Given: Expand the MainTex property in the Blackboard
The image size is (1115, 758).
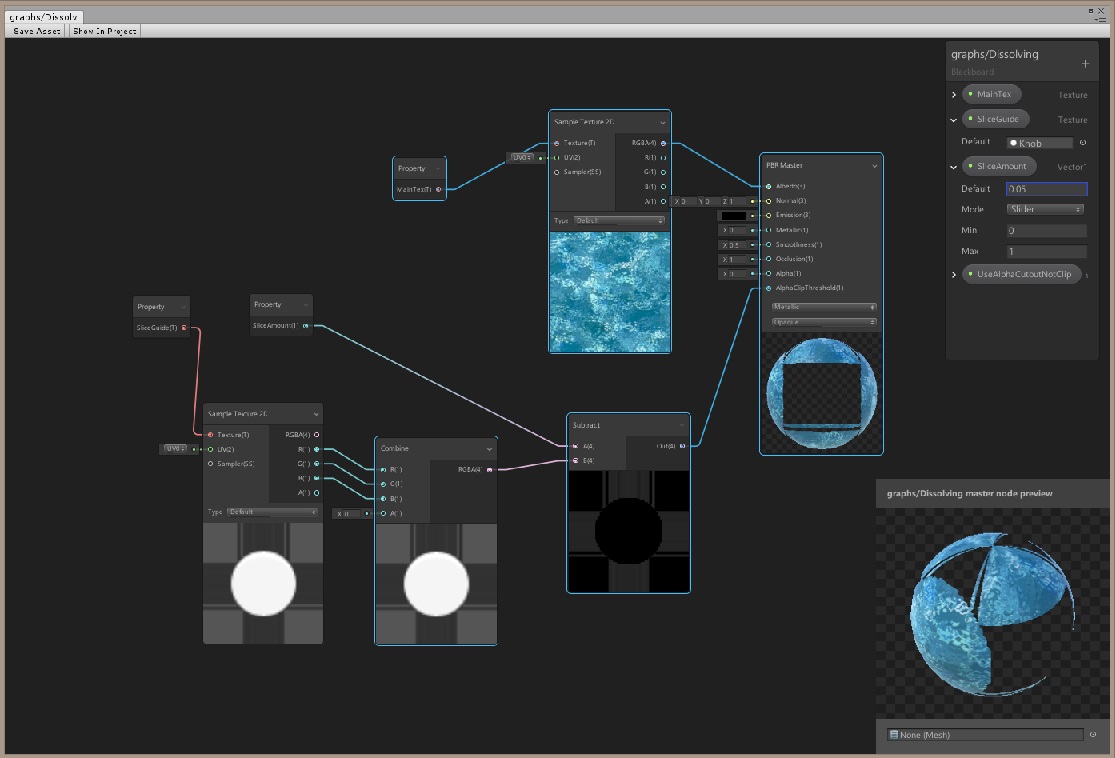Looking at the screenshot, I should coord(952,94).
